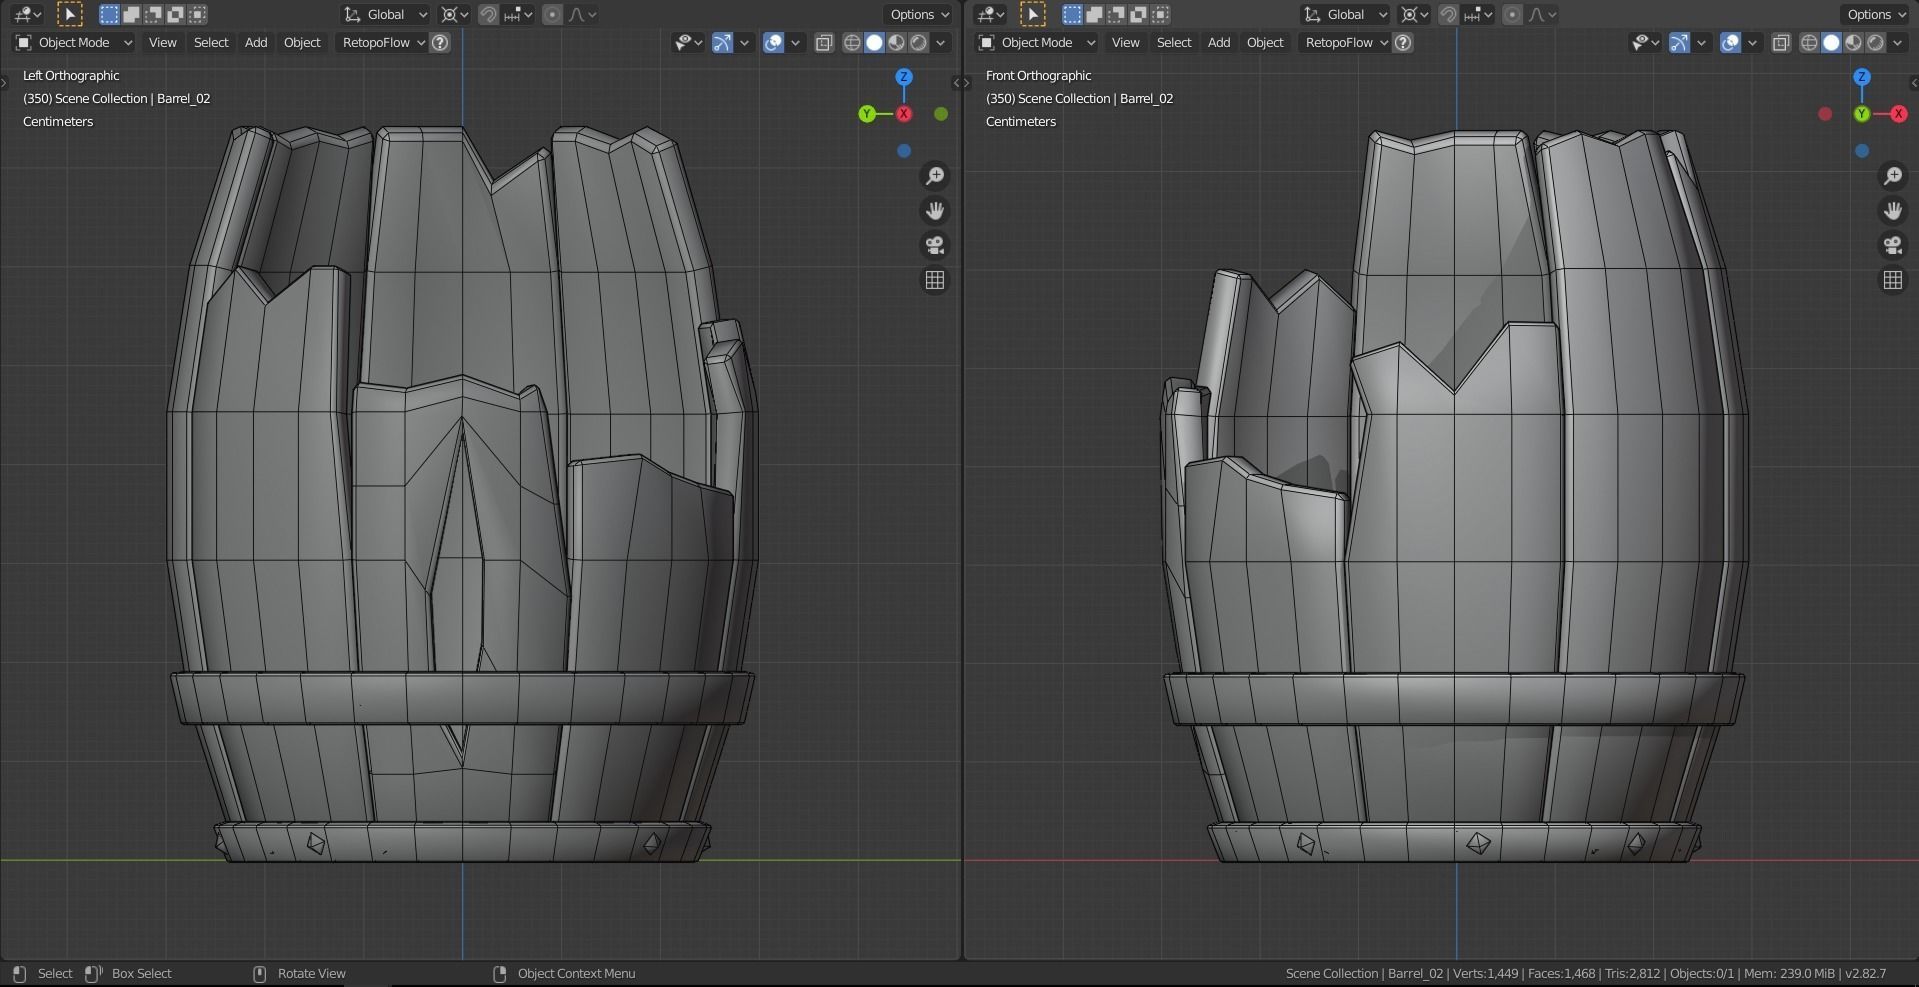Image resolution: width=1919 pixels, height=987 pixels.
Task: Click blue Z axis gizmo in left viewport
Action: (x=904, y=77)
